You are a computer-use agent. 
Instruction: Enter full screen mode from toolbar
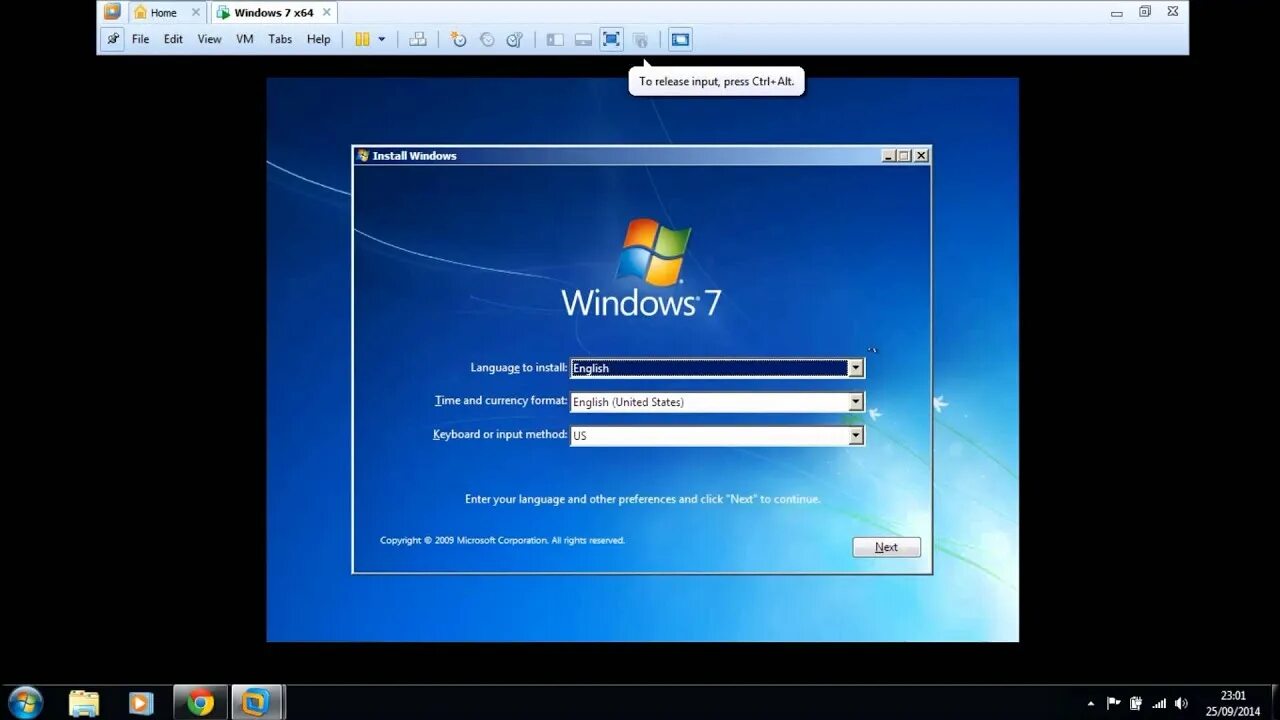tap(611, 39)
